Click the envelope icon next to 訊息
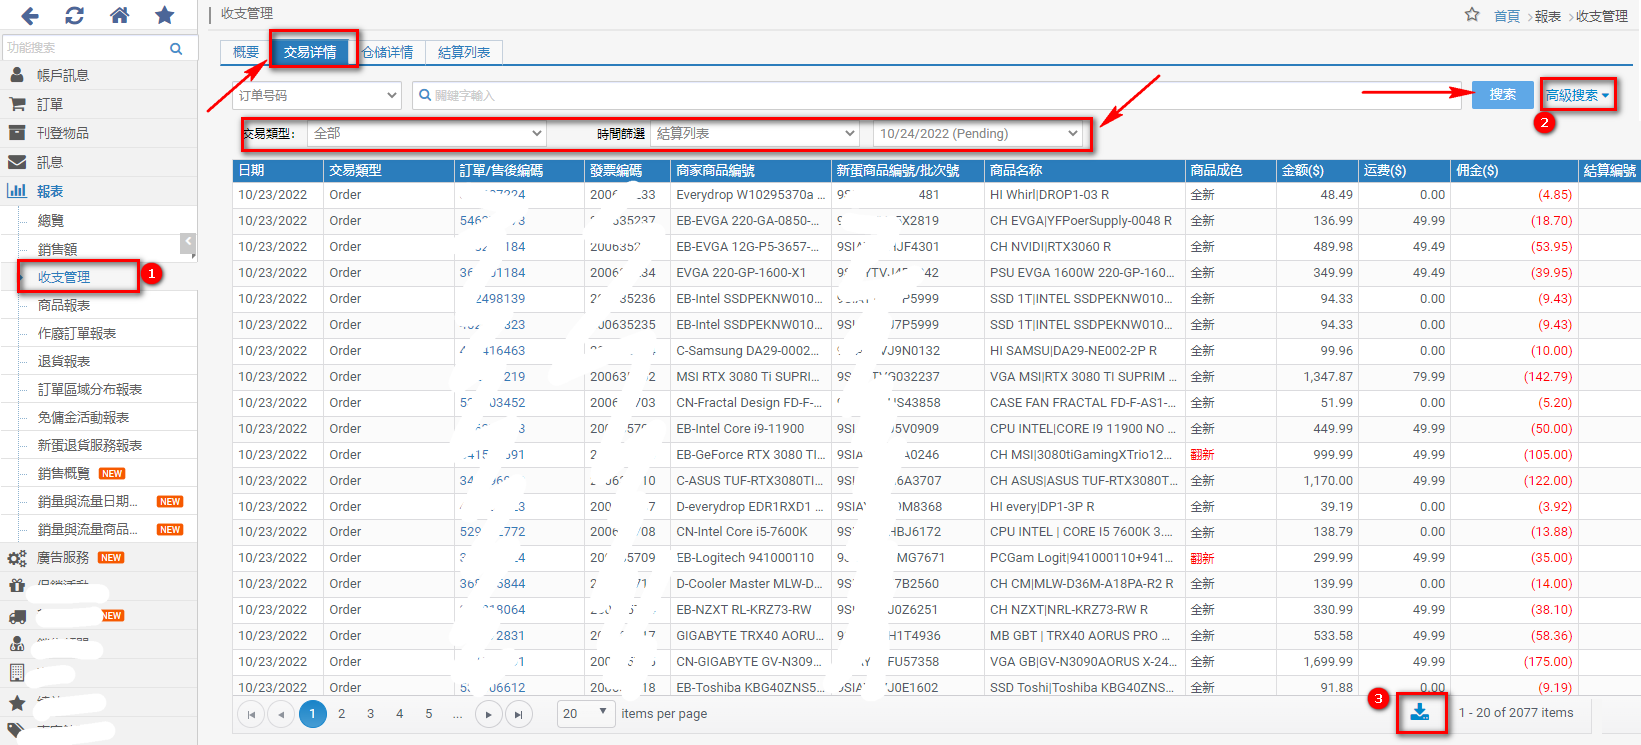The image size is (1641, 745). click(17, 162)
